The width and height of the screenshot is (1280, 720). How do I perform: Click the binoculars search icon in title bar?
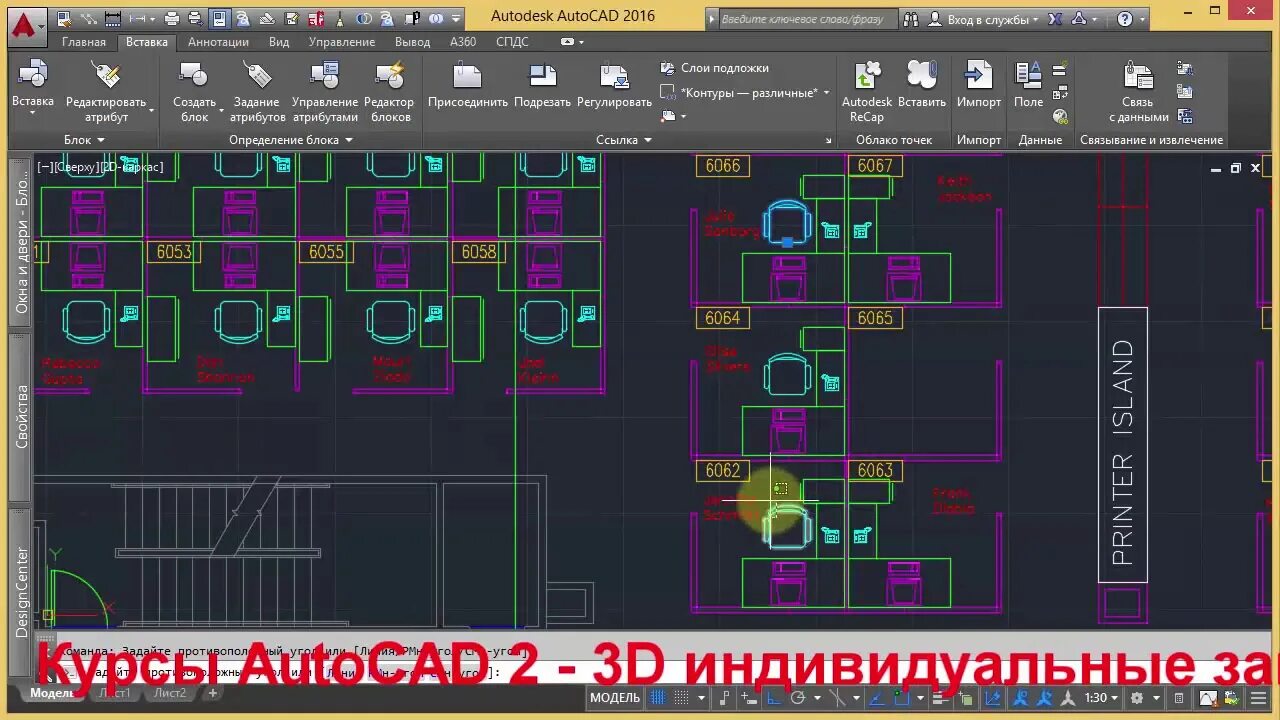tap(911, 19)
